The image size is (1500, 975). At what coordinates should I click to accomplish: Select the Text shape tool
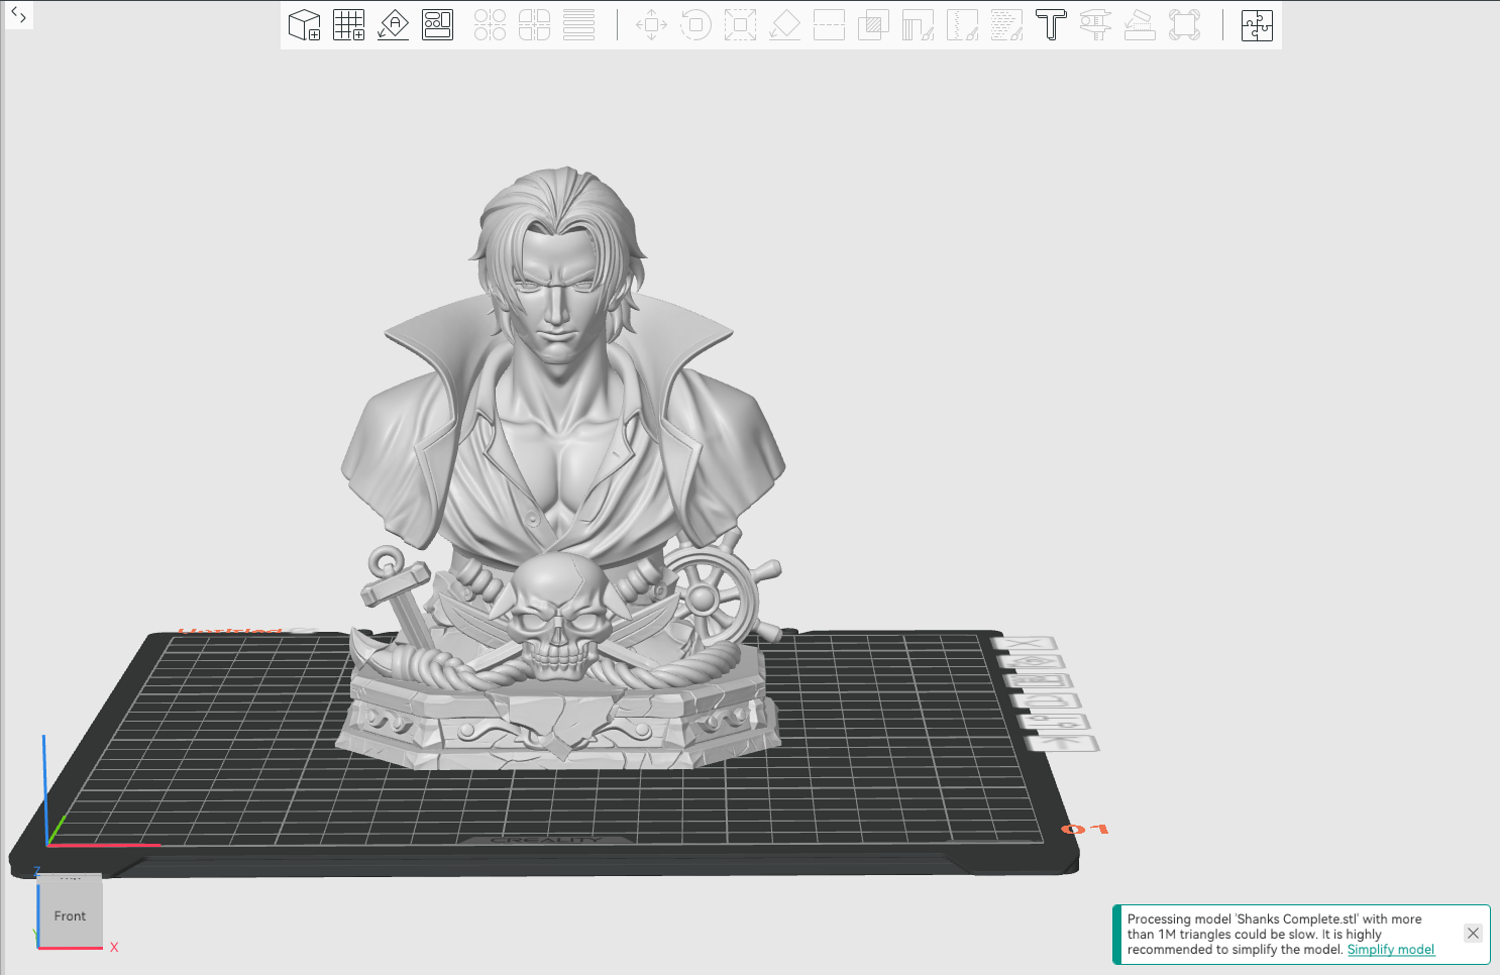click(1051, 25)
